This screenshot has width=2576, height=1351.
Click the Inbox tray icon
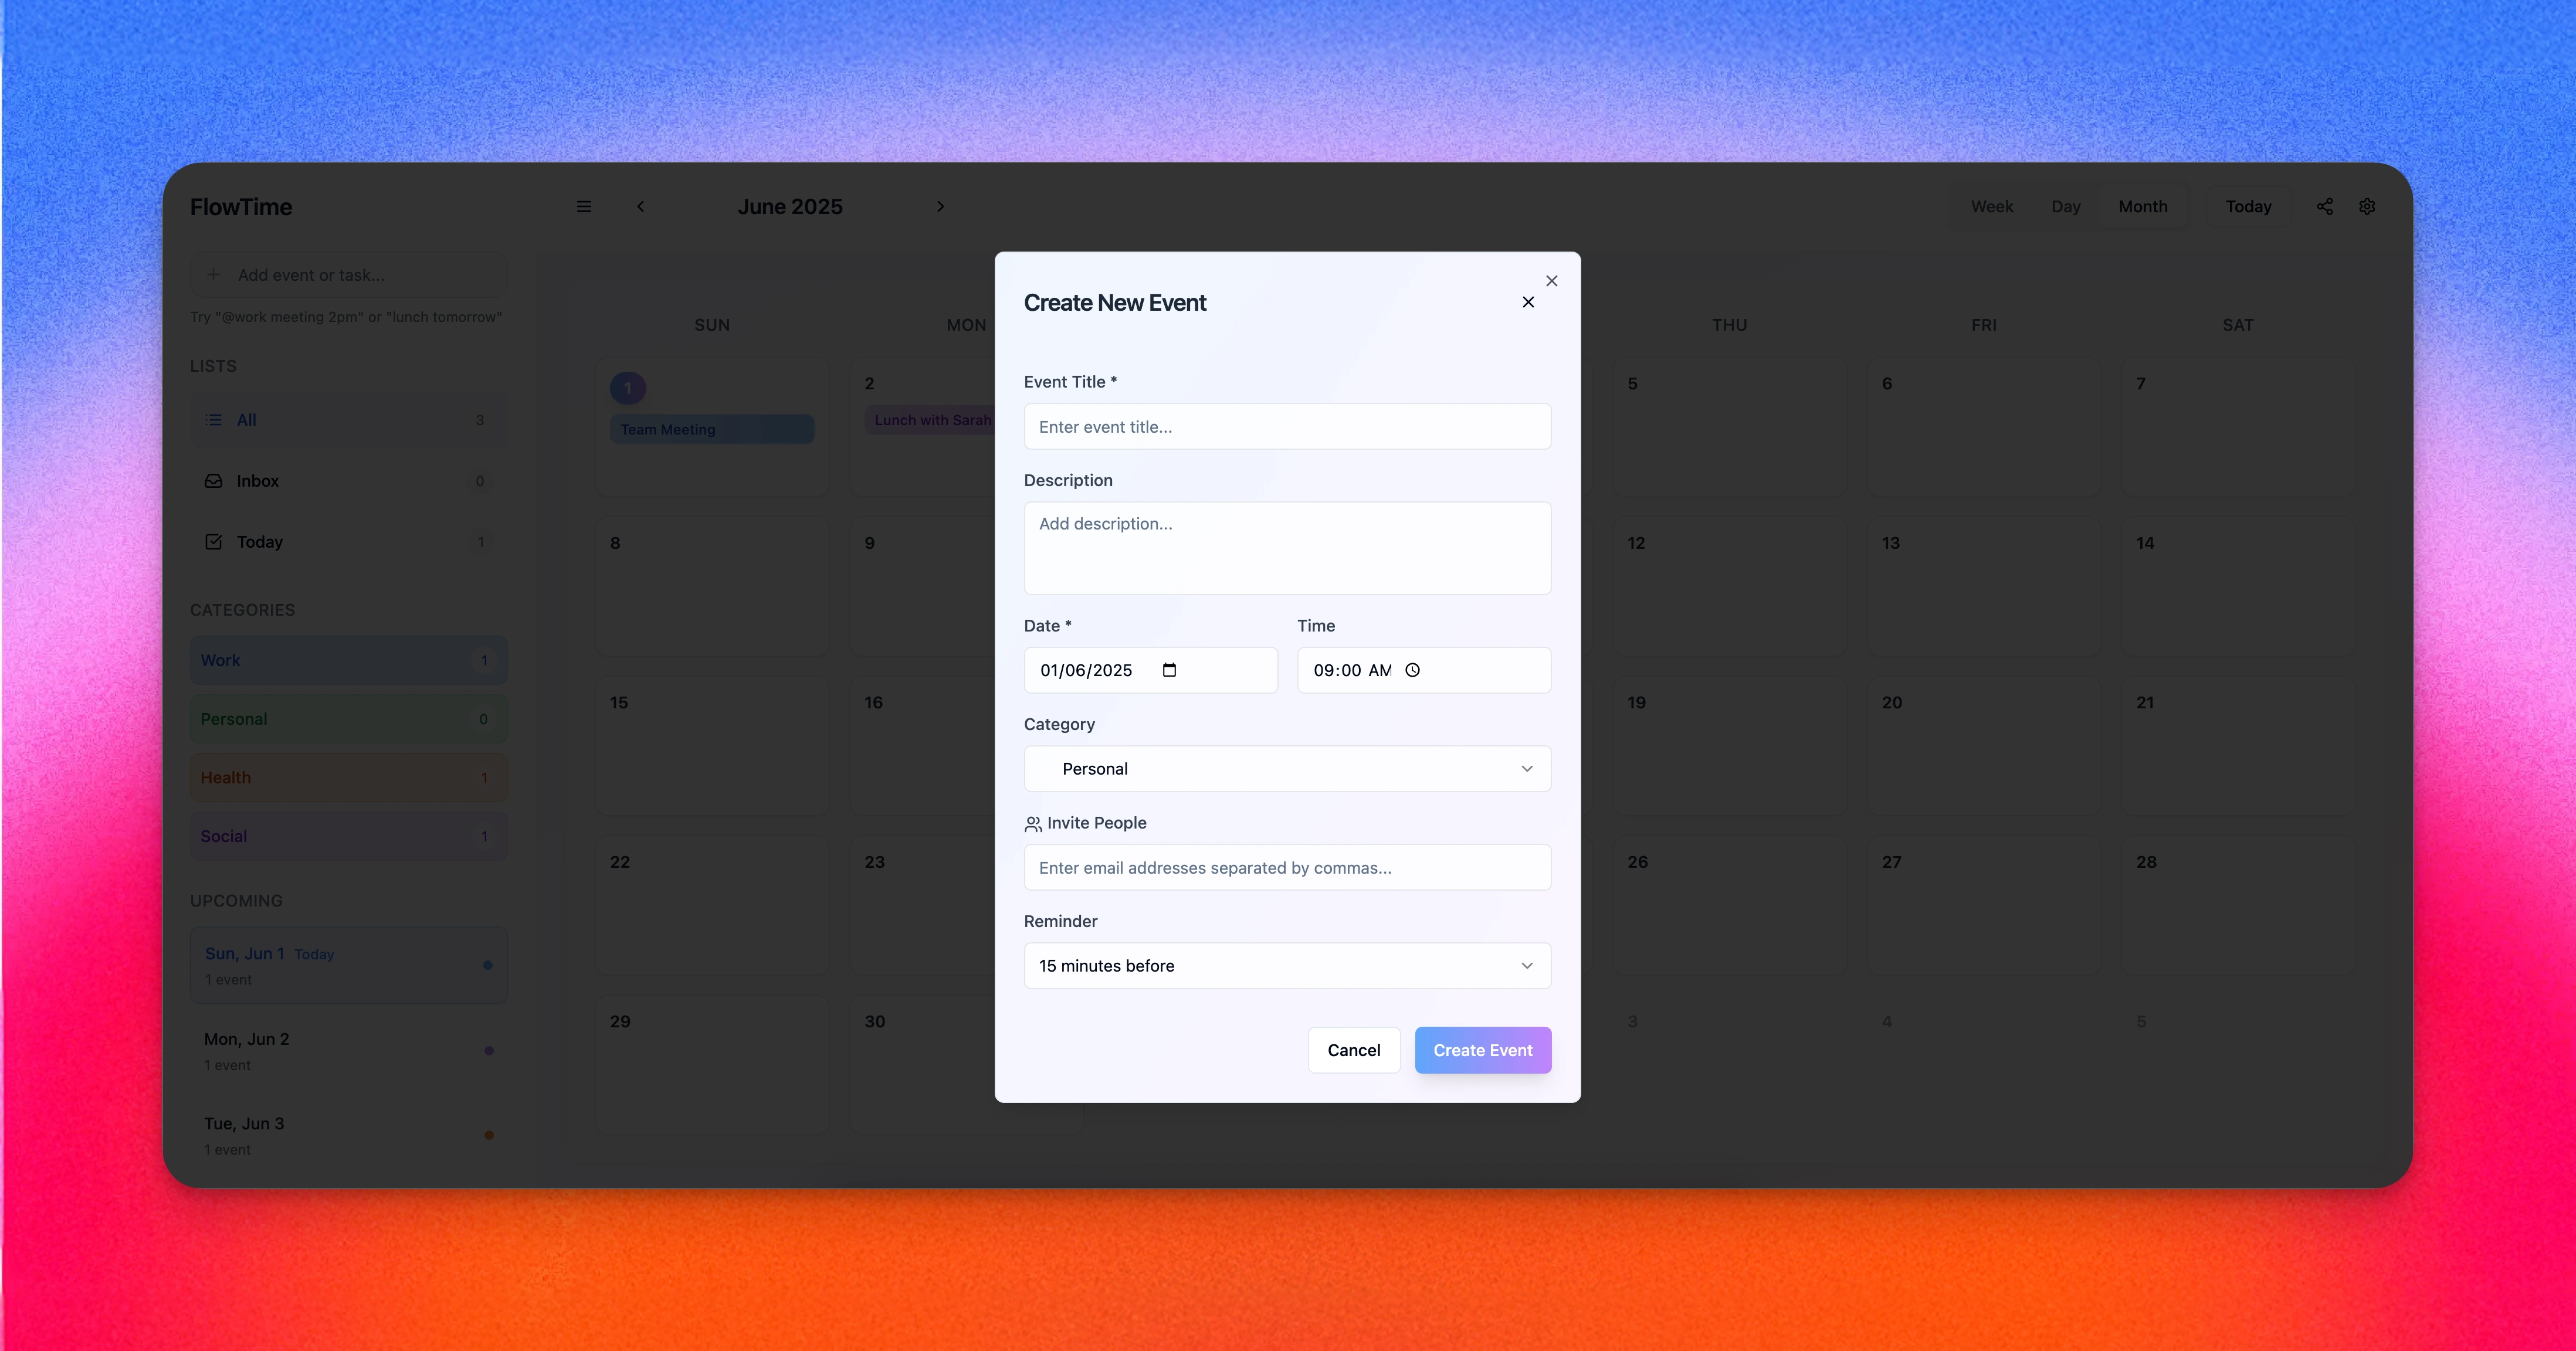tap(213, 481)
